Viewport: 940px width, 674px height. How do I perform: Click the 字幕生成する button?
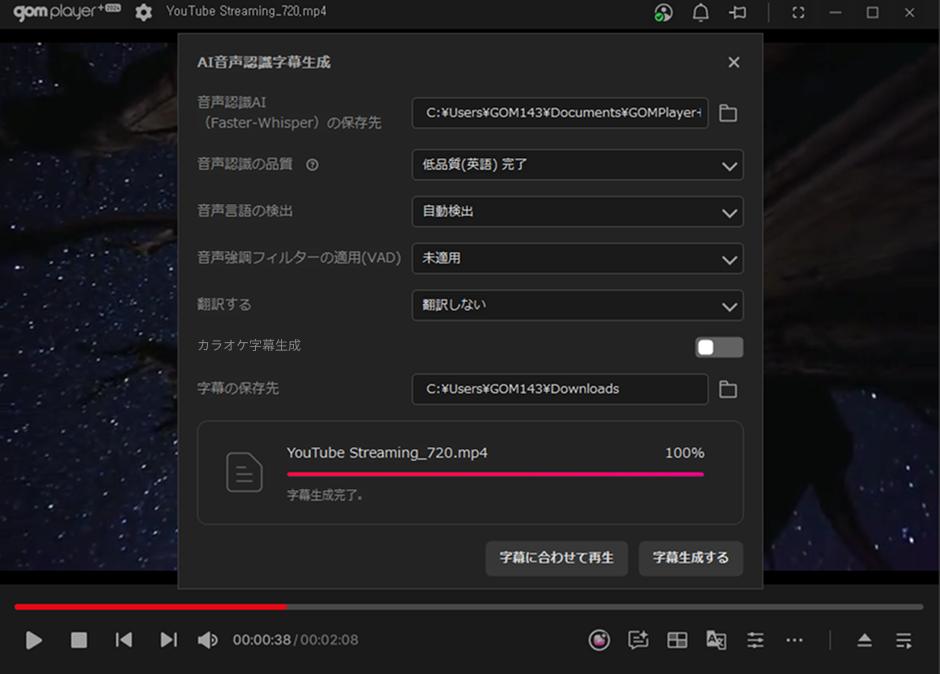(x=690, y=558)
